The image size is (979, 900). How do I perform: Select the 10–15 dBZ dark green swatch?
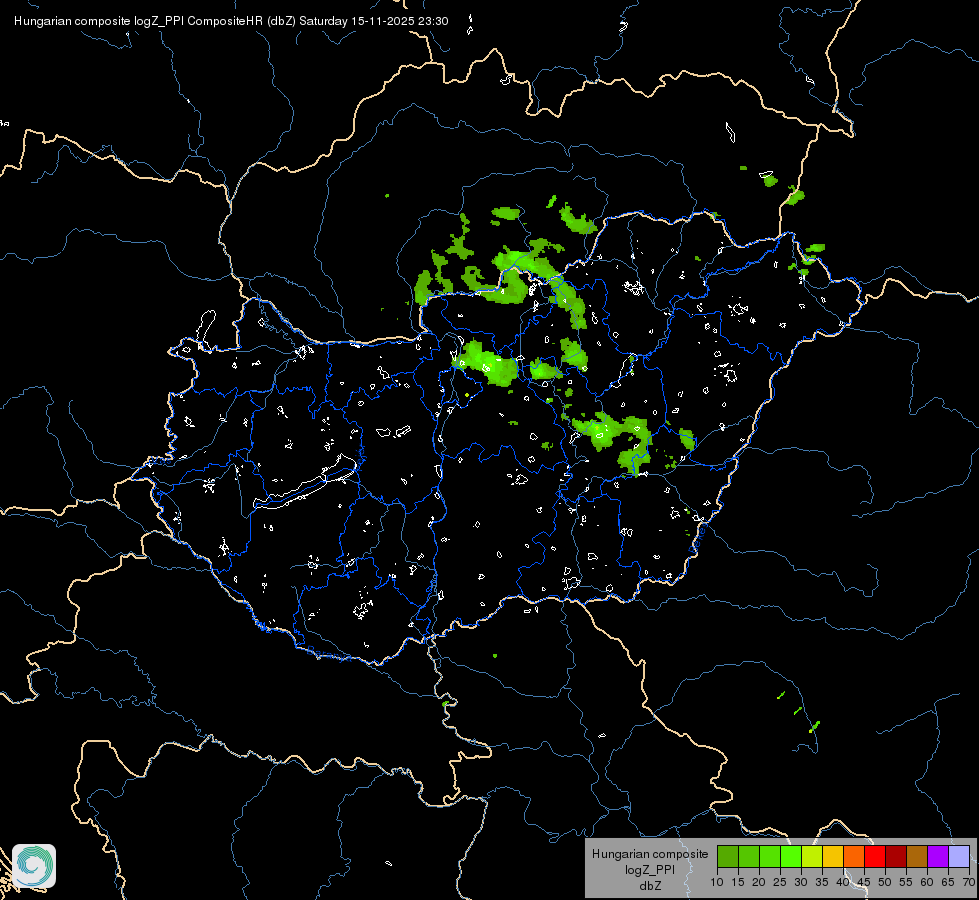coord(728,856)
